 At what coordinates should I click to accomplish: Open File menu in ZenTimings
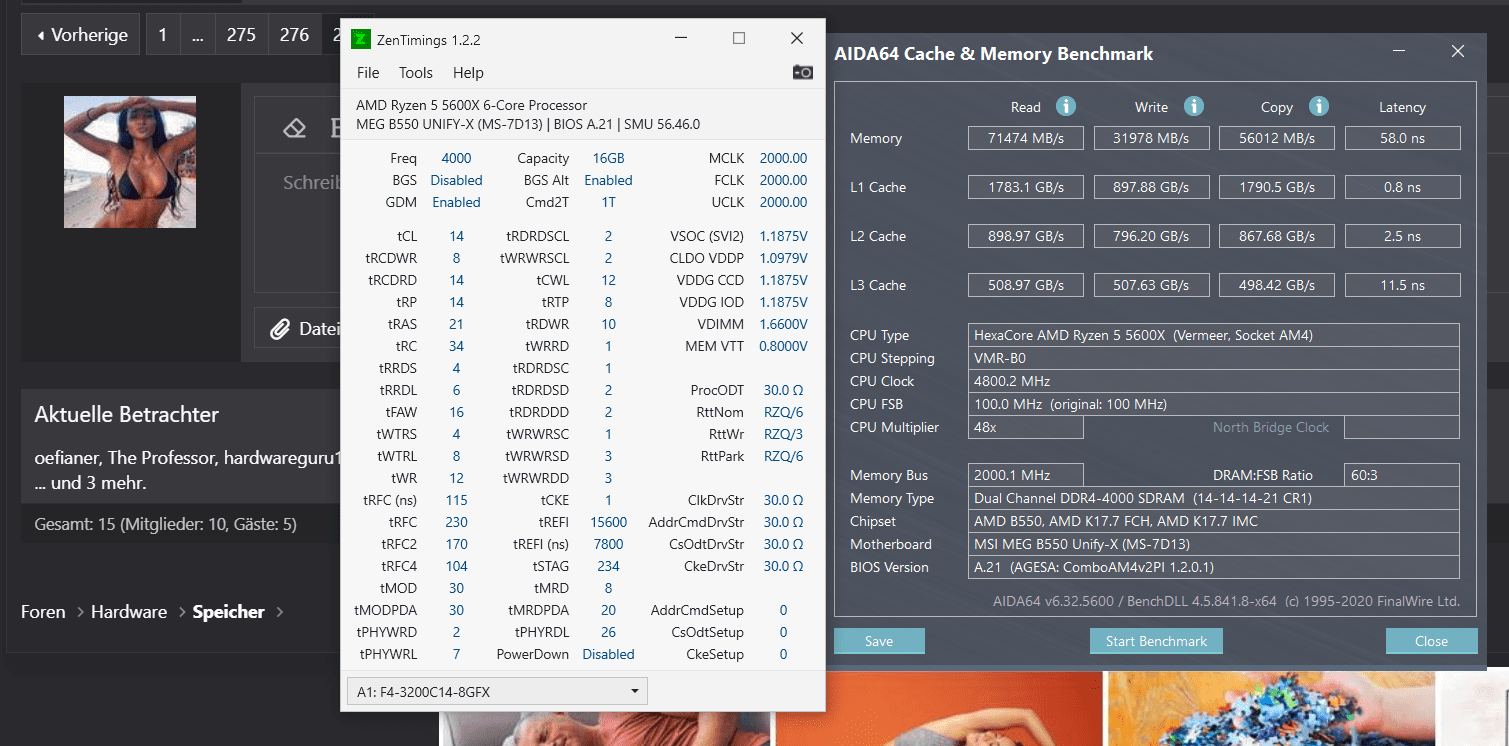point(368,72)
